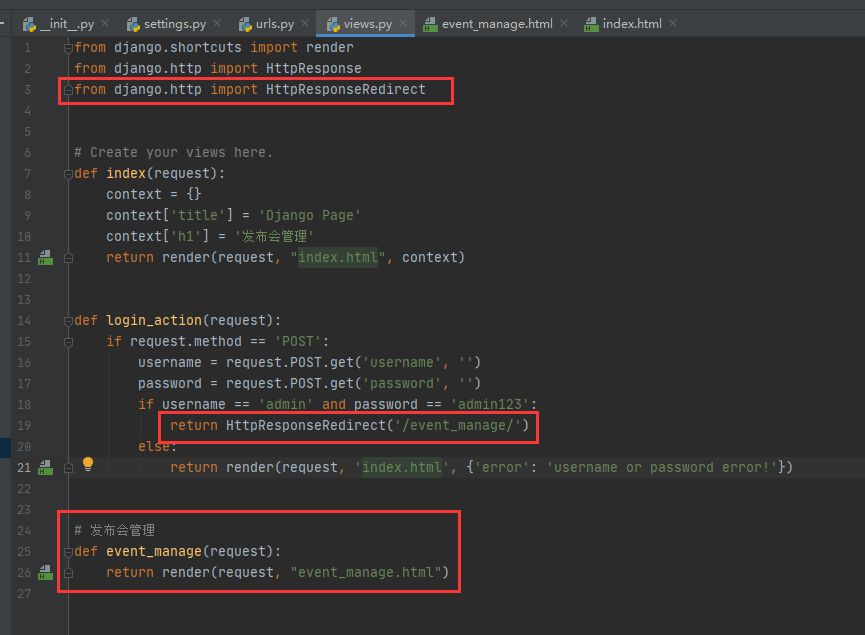This screenshot has height=635, width=865.
Task: Switch to the urls.py tab
Action: tap(274, 24)
